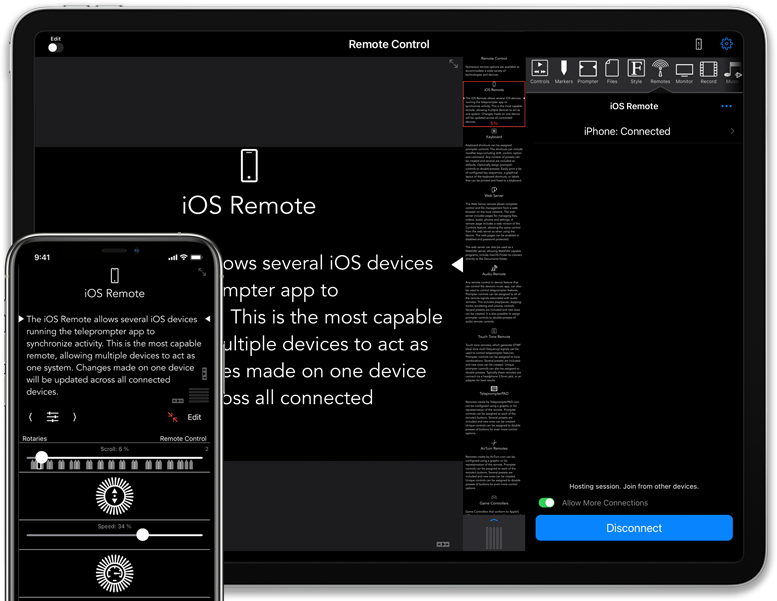The width and height of the screenshot is (777, 601).
Task: Open the Markers panel
Action: pyautogui.click(x=563, y=71)
